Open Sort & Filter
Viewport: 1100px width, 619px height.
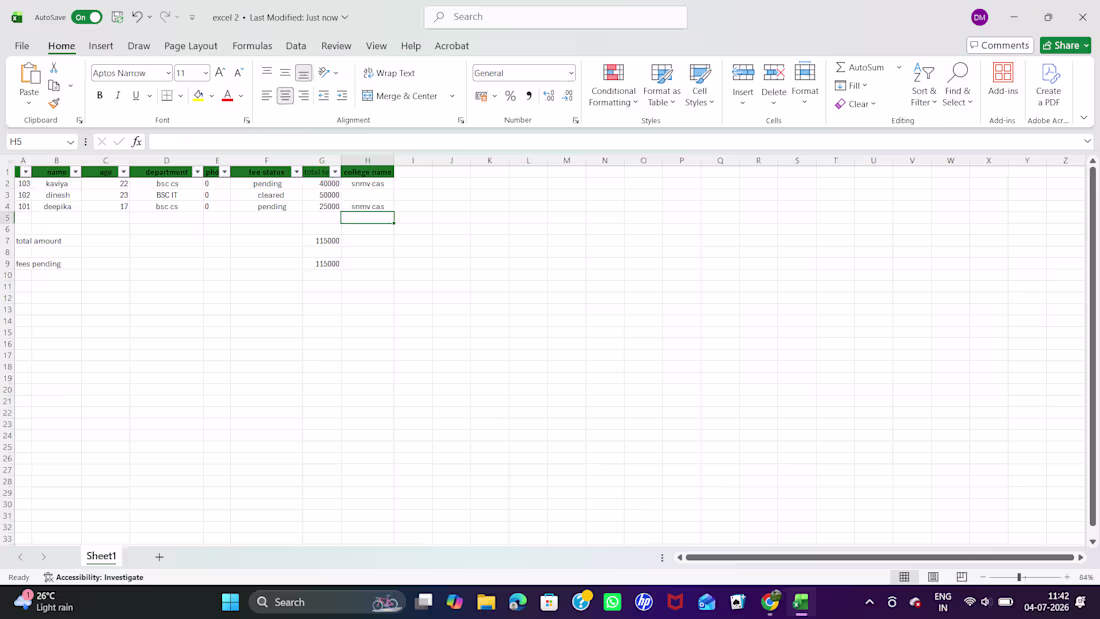924,85
